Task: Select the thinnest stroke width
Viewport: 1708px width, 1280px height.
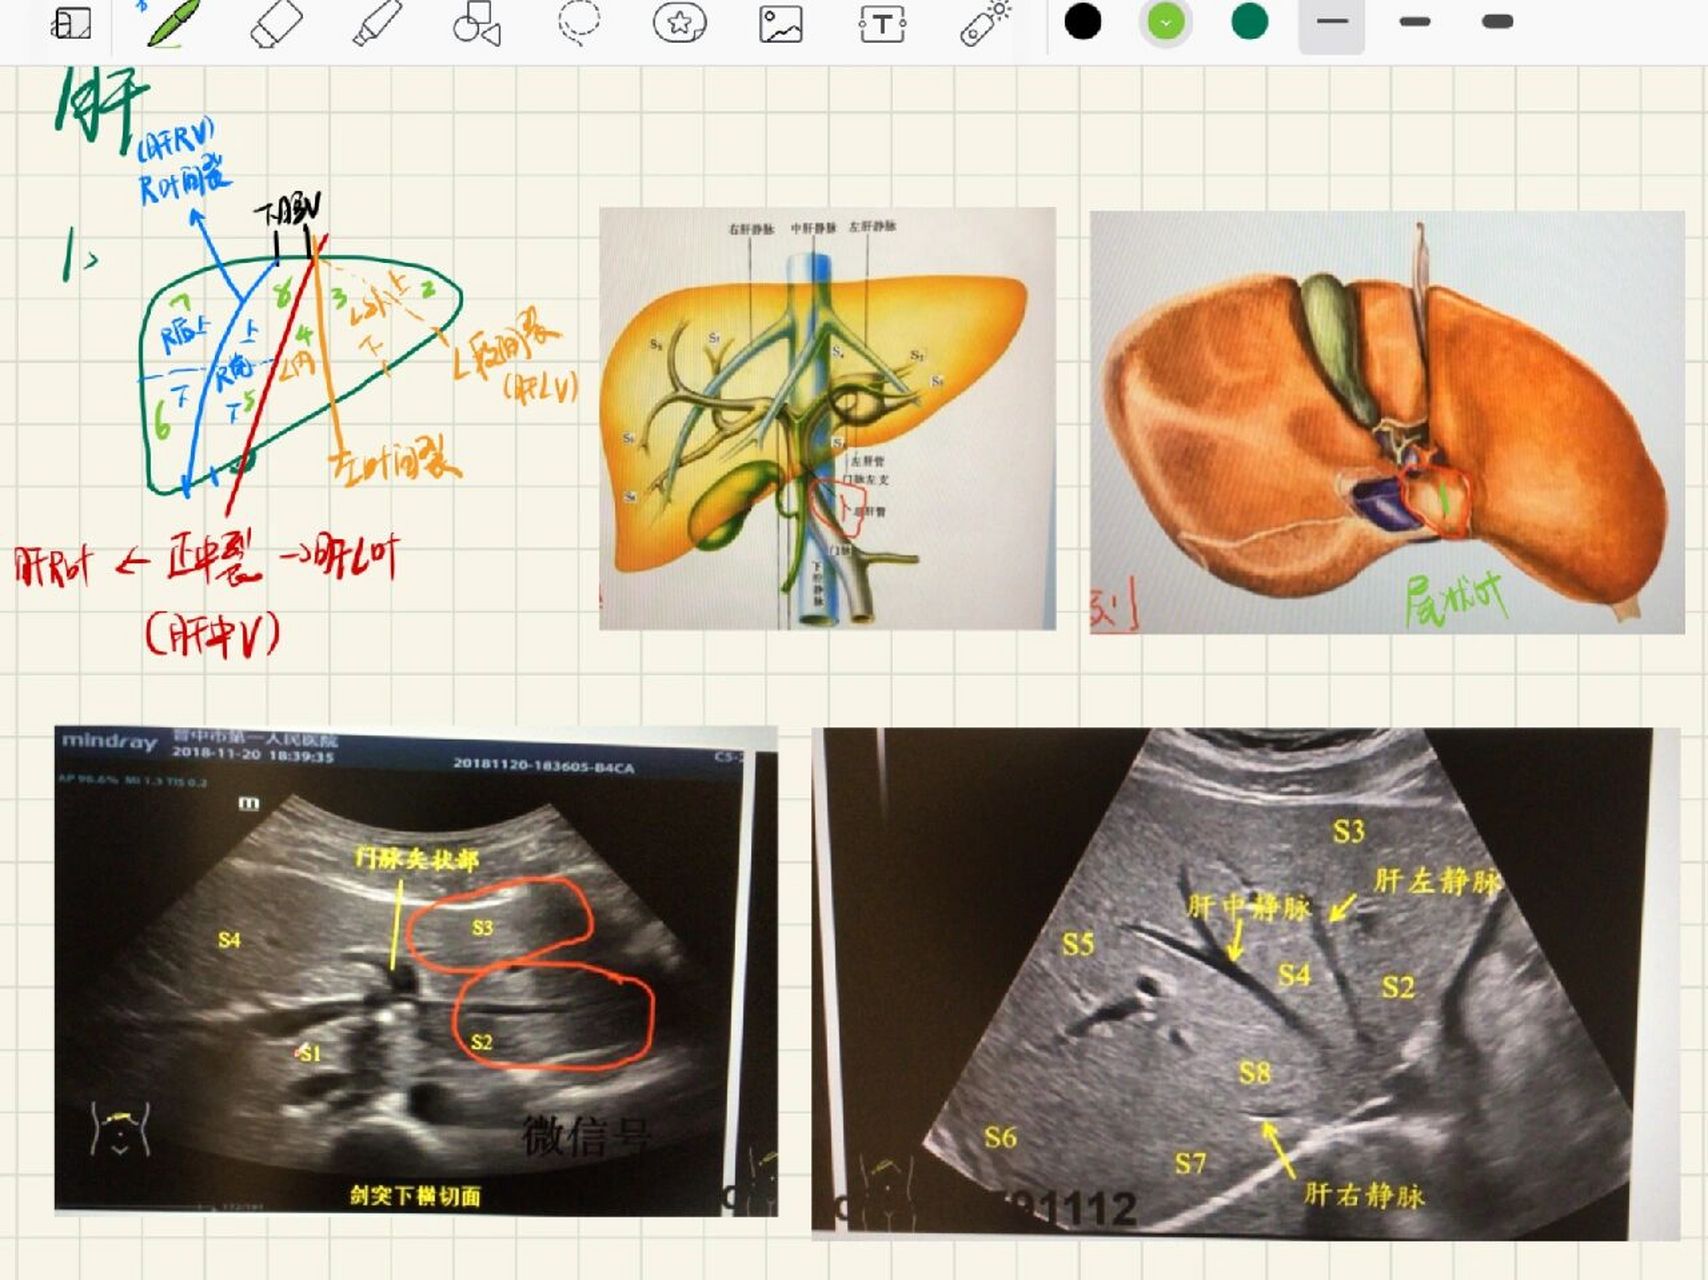Action: pos(1331,22)
